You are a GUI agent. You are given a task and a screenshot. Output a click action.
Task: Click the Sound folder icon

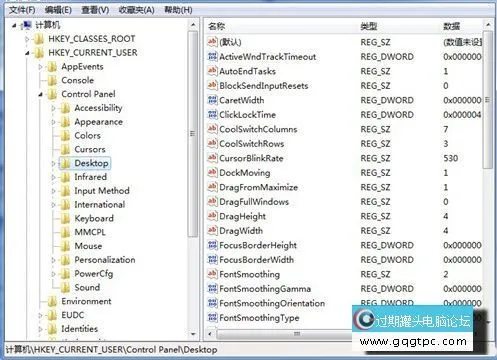66,287
